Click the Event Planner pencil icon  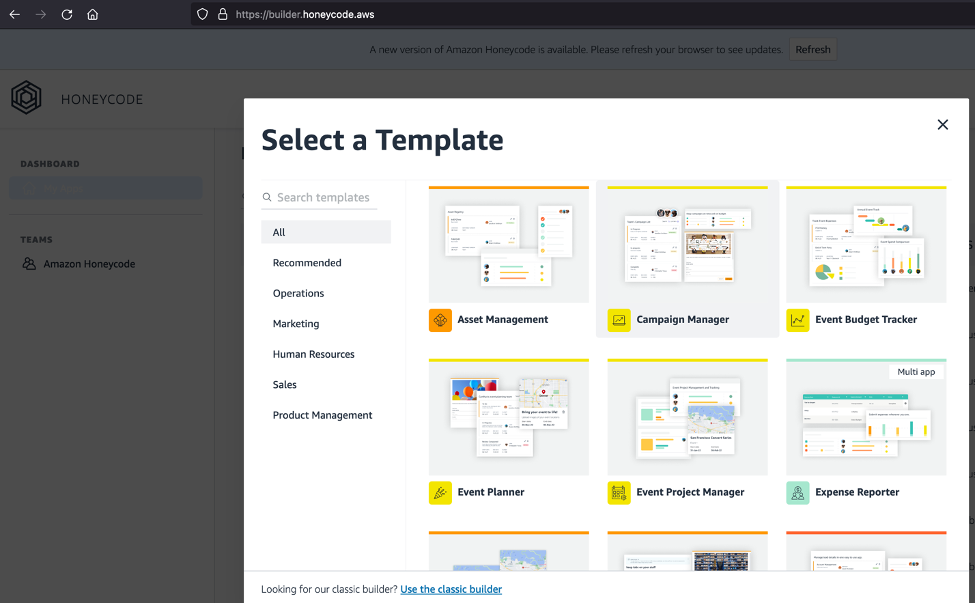(440, 492)
